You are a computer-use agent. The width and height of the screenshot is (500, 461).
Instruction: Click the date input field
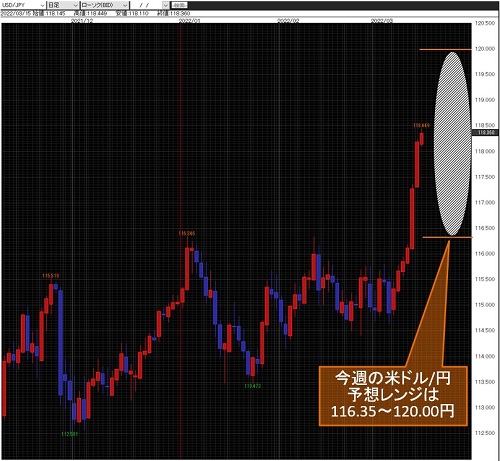point(146,5)
